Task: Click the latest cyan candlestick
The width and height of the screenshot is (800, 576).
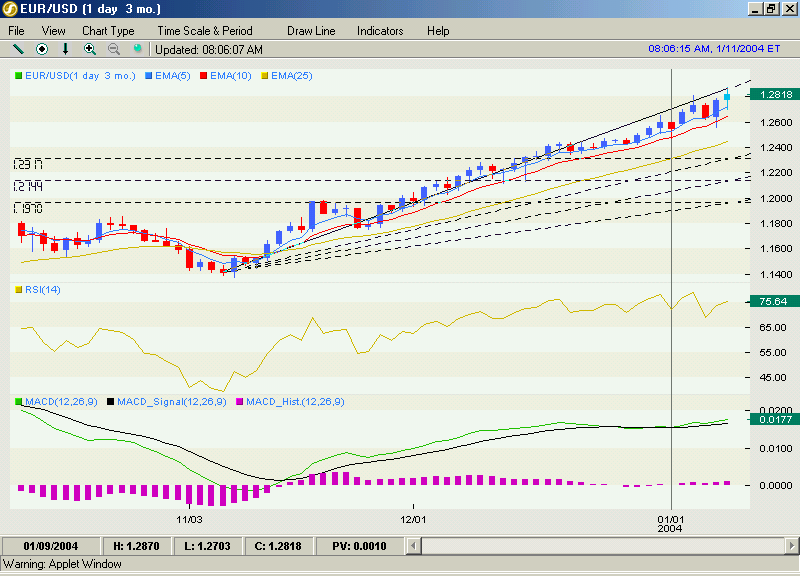Action: point(727,97)
